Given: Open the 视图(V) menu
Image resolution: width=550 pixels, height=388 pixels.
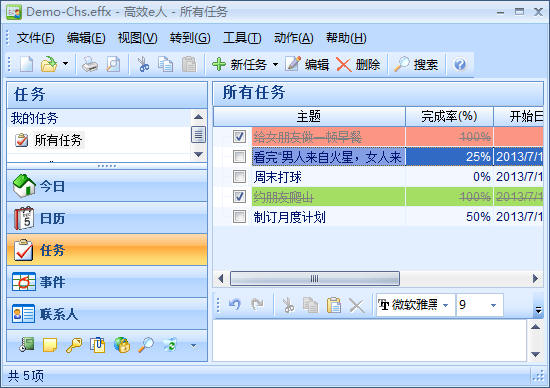Looking at the screenshot, I should [138, 38].
